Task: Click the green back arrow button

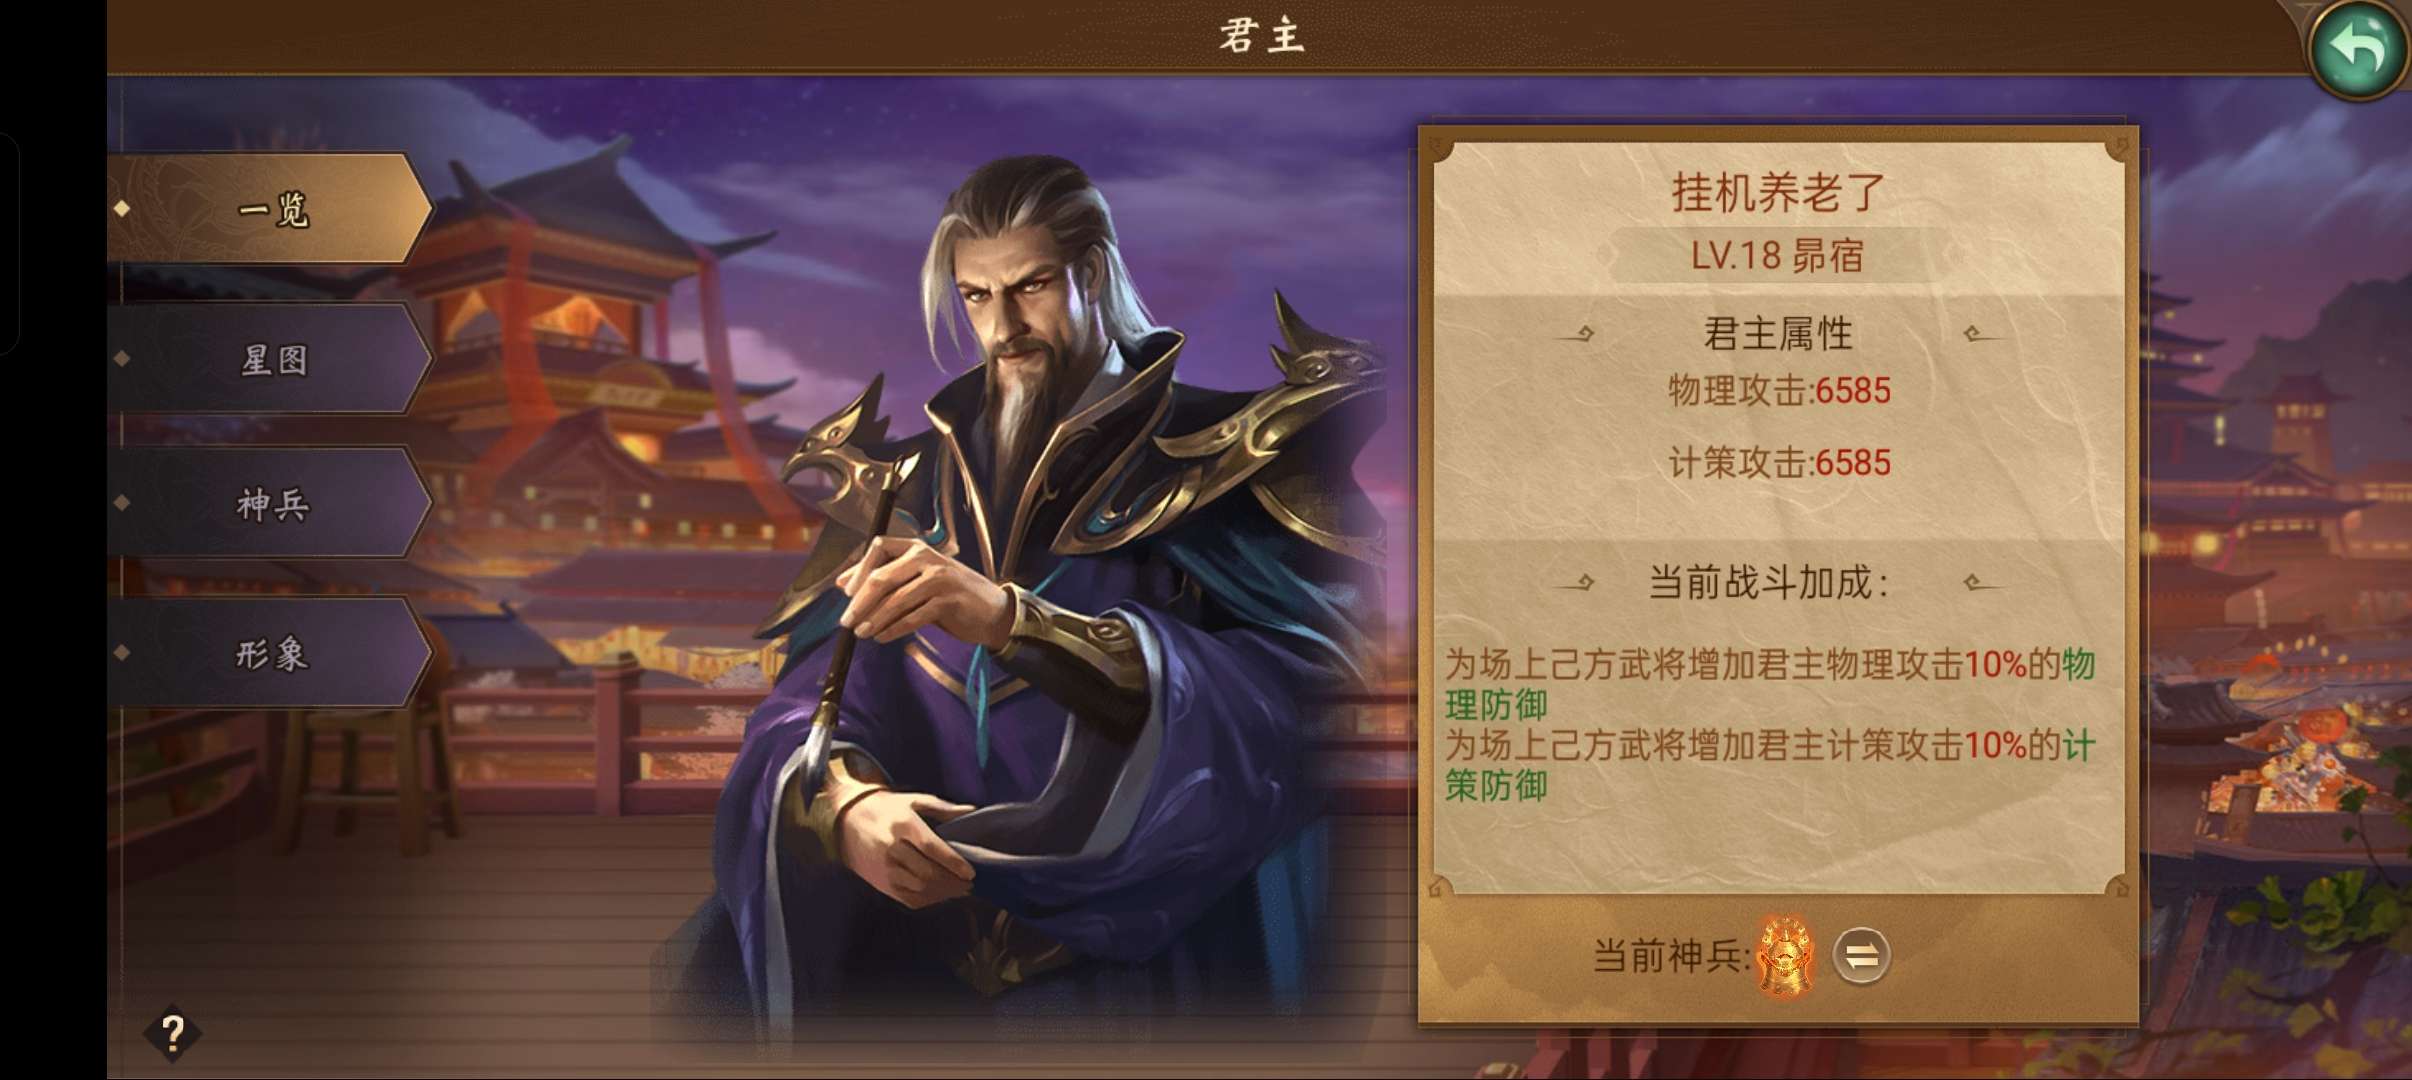Action: click(2358, 48)
